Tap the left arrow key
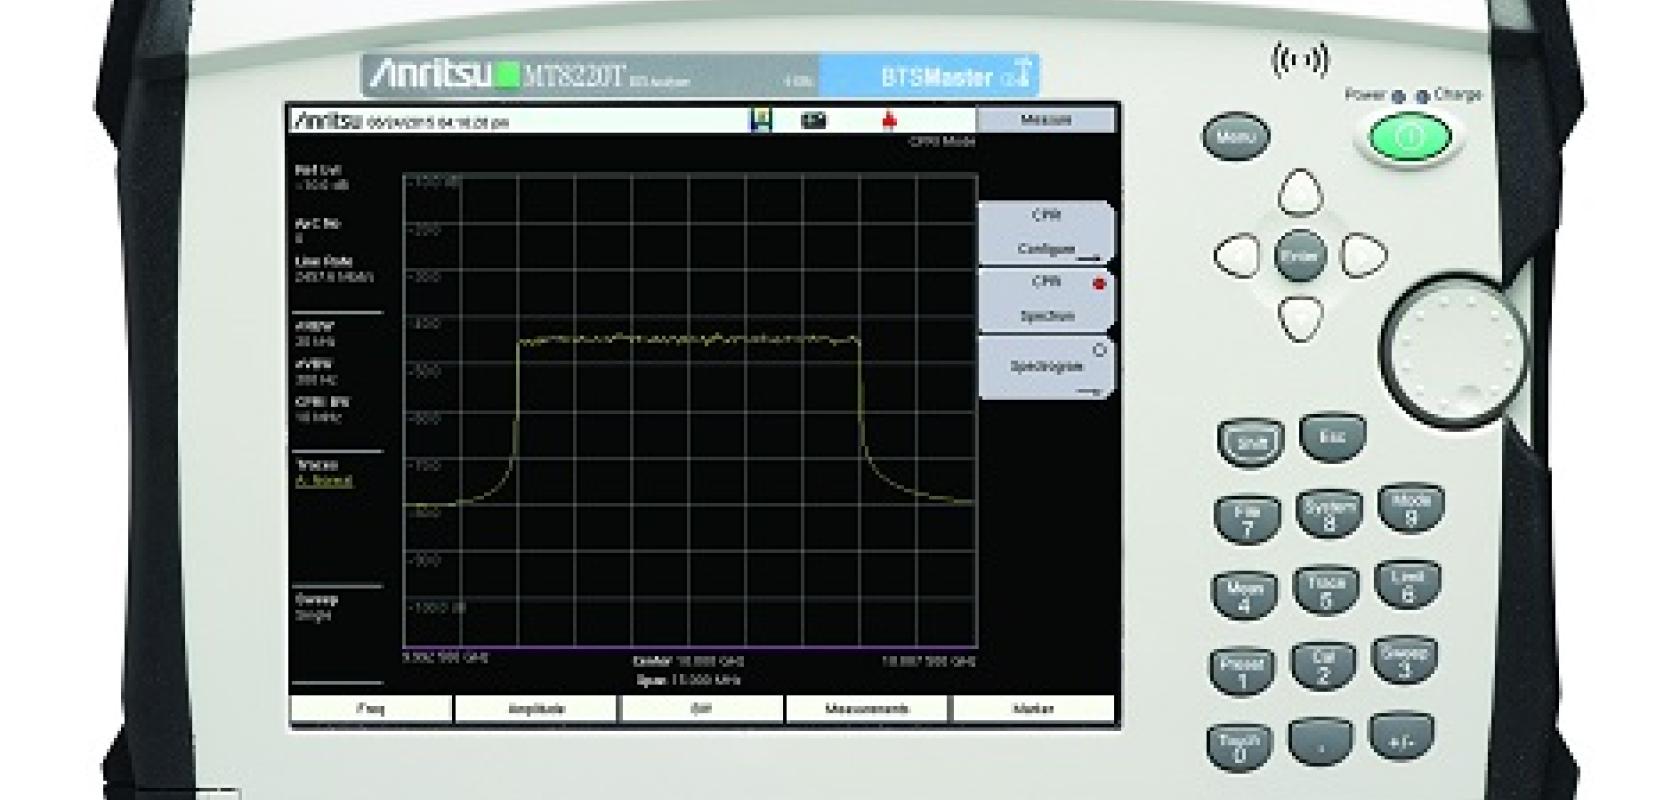The image size is (1680, 800). click(1237, 255)
